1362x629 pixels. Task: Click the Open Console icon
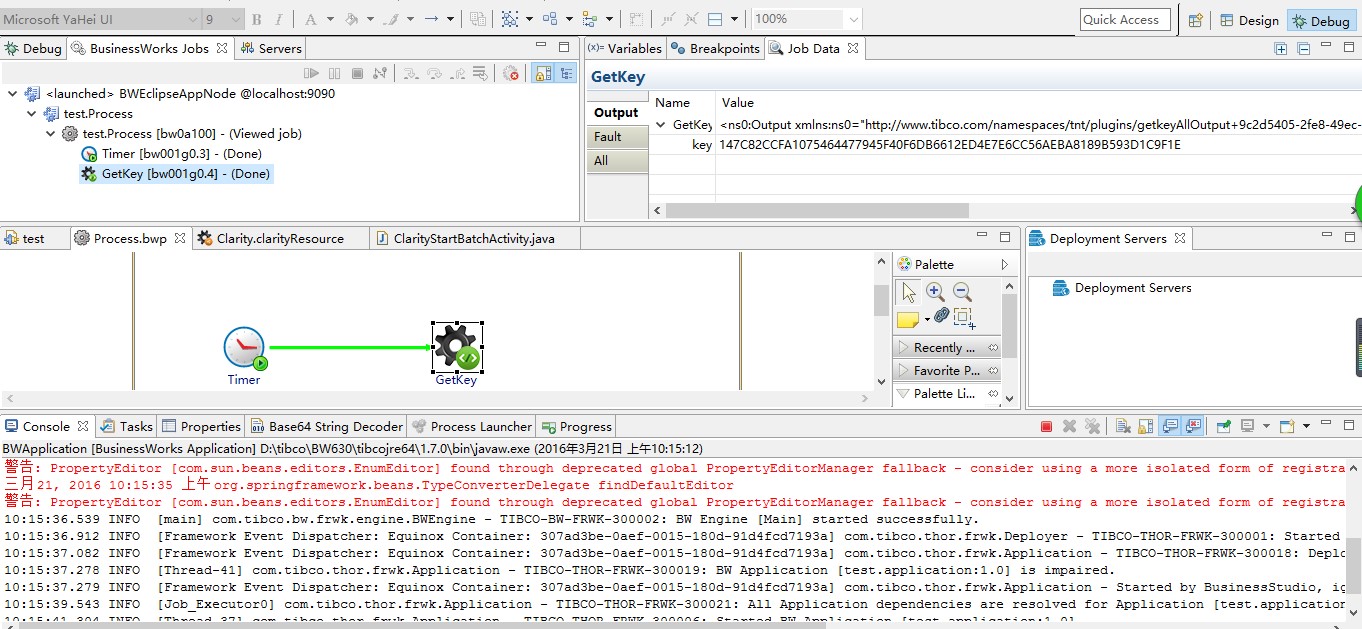tap(1287, 426)
